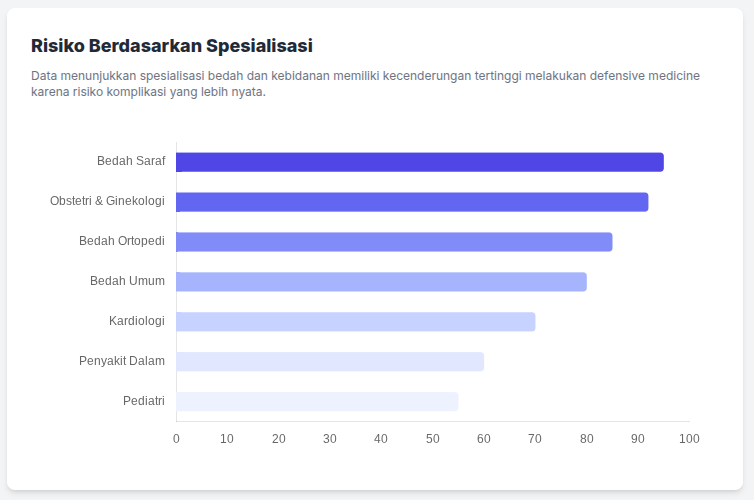754x500 pixels.
Task: Click the Bedah Saraf axis label
Action: [x=131, y=161]
